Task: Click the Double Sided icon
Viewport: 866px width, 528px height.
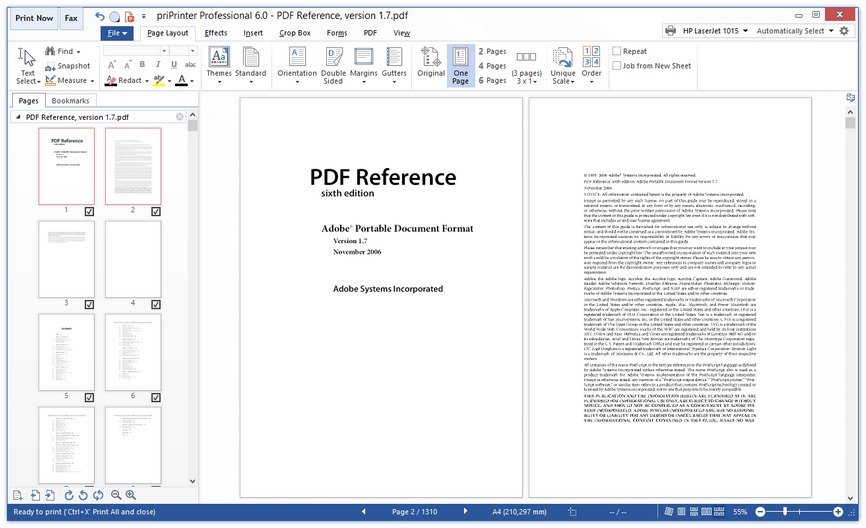Action: [x=333, y=66]
